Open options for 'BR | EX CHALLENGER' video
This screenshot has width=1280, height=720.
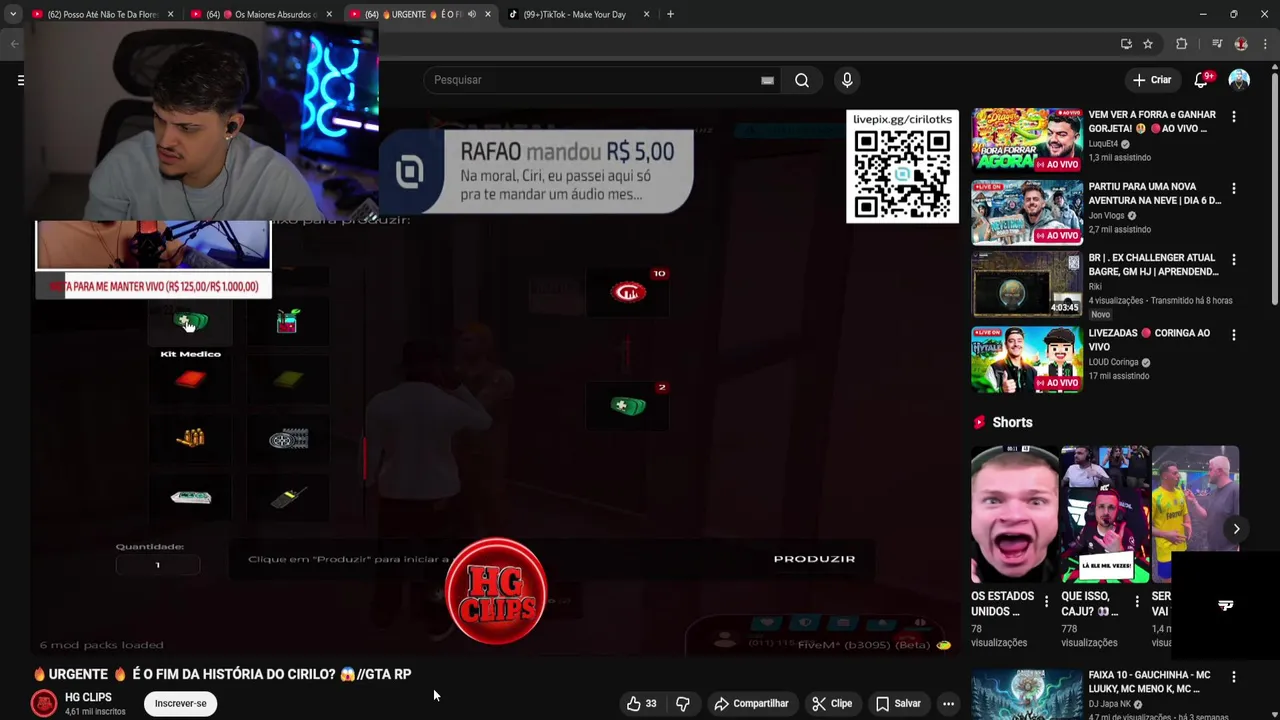pos(1234,260)
